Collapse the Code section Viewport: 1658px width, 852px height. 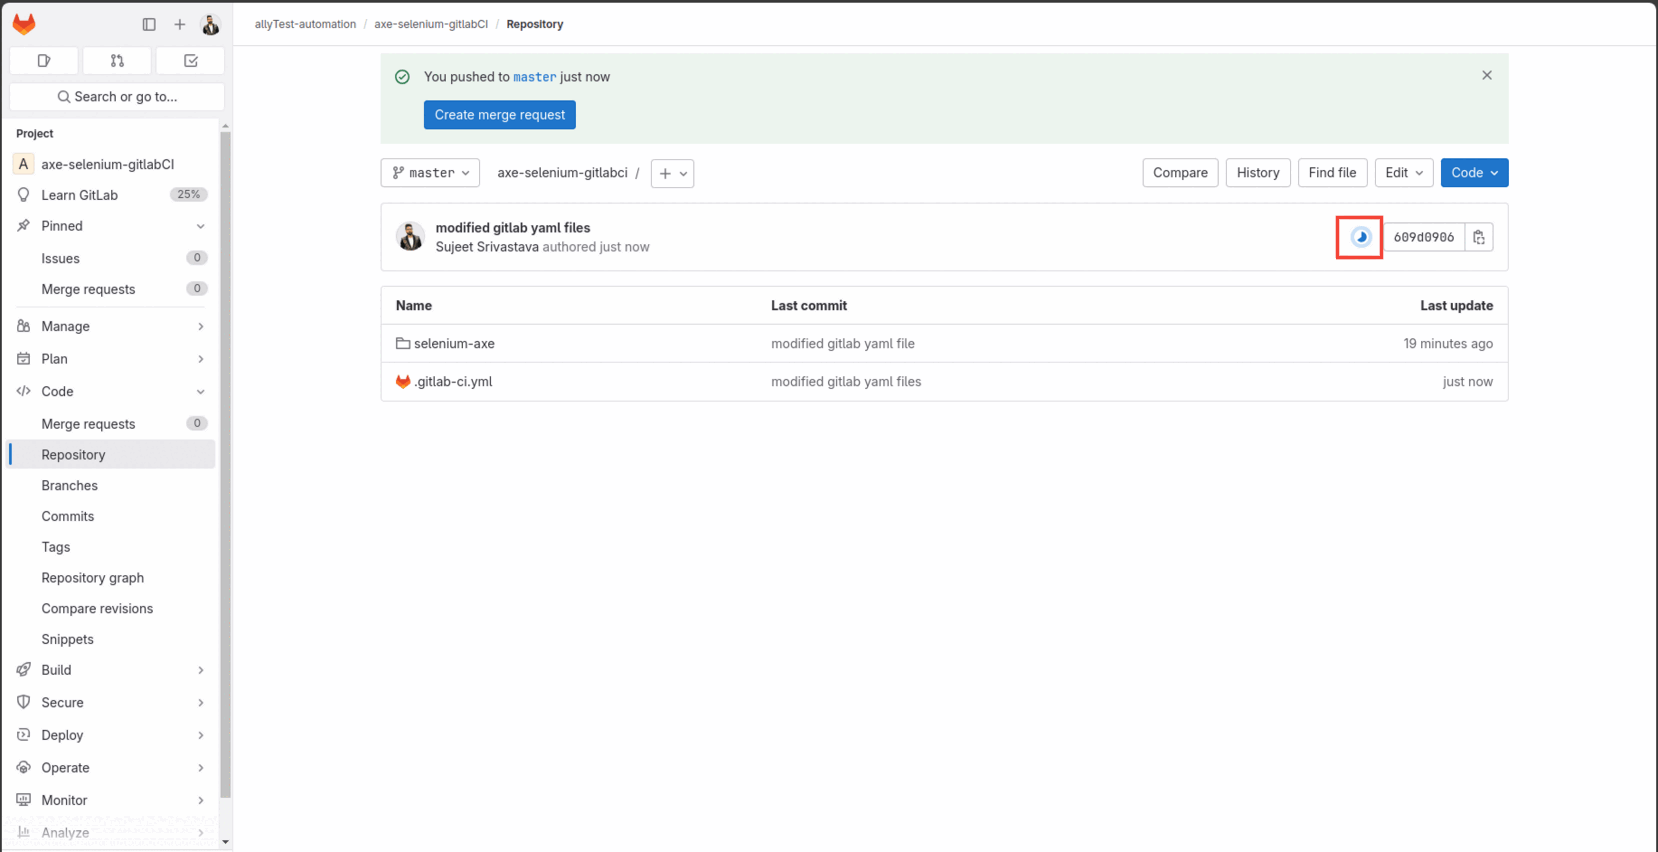[200, 391]
